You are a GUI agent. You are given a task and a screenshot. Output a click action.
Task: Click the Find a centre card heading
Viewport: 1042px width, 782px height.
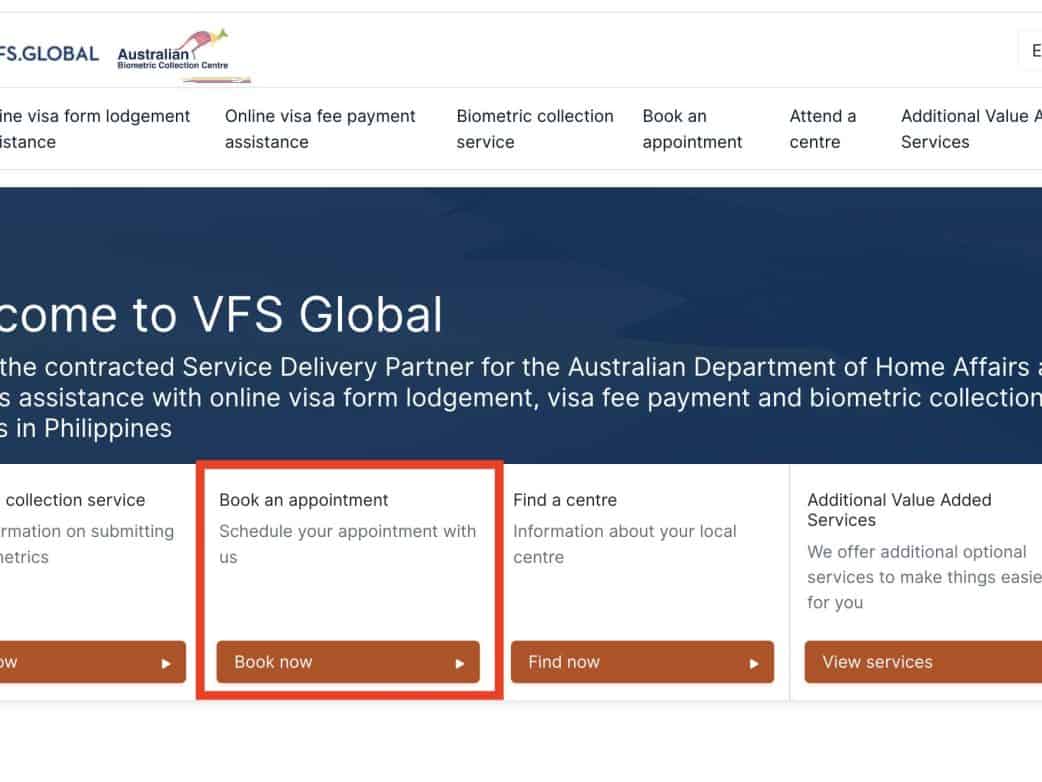tap(565, 500)
